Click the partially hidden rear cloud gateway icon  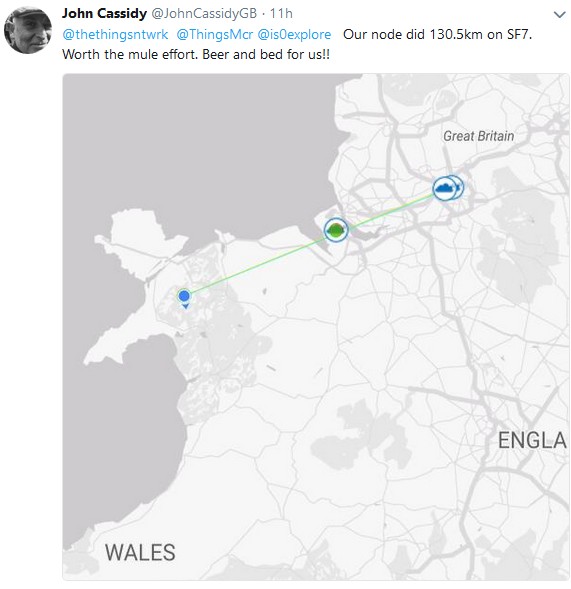(x=460, y=187)
